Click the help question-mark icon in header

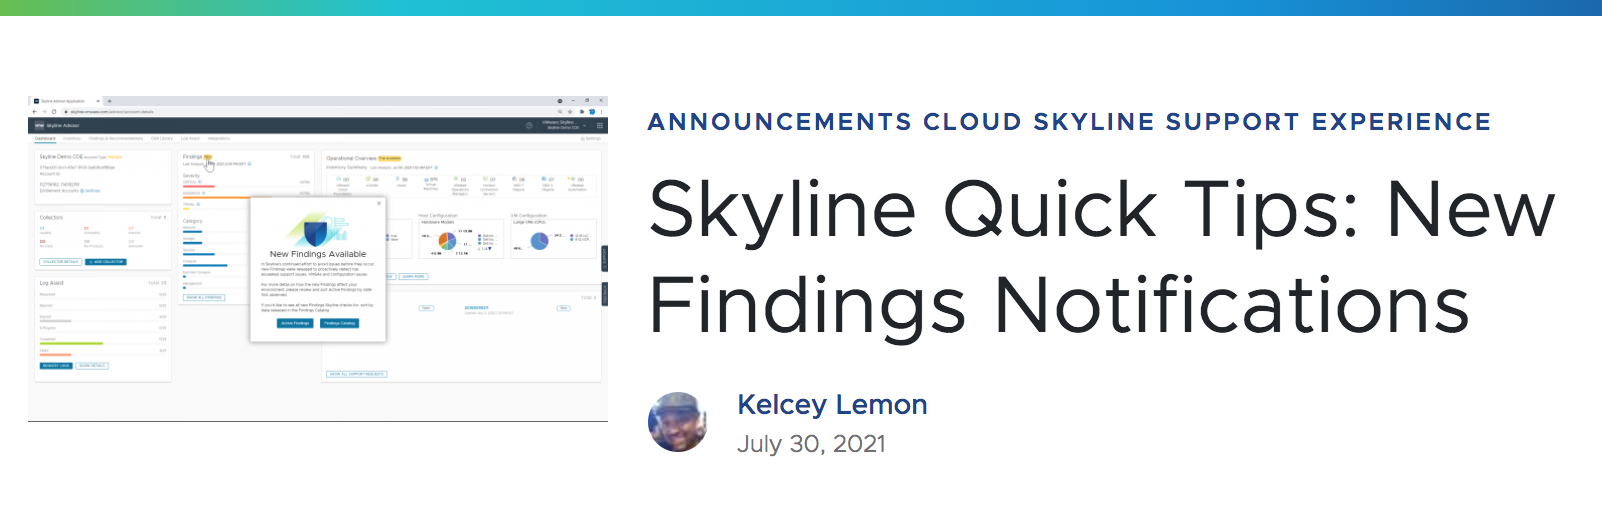(529, 125)
